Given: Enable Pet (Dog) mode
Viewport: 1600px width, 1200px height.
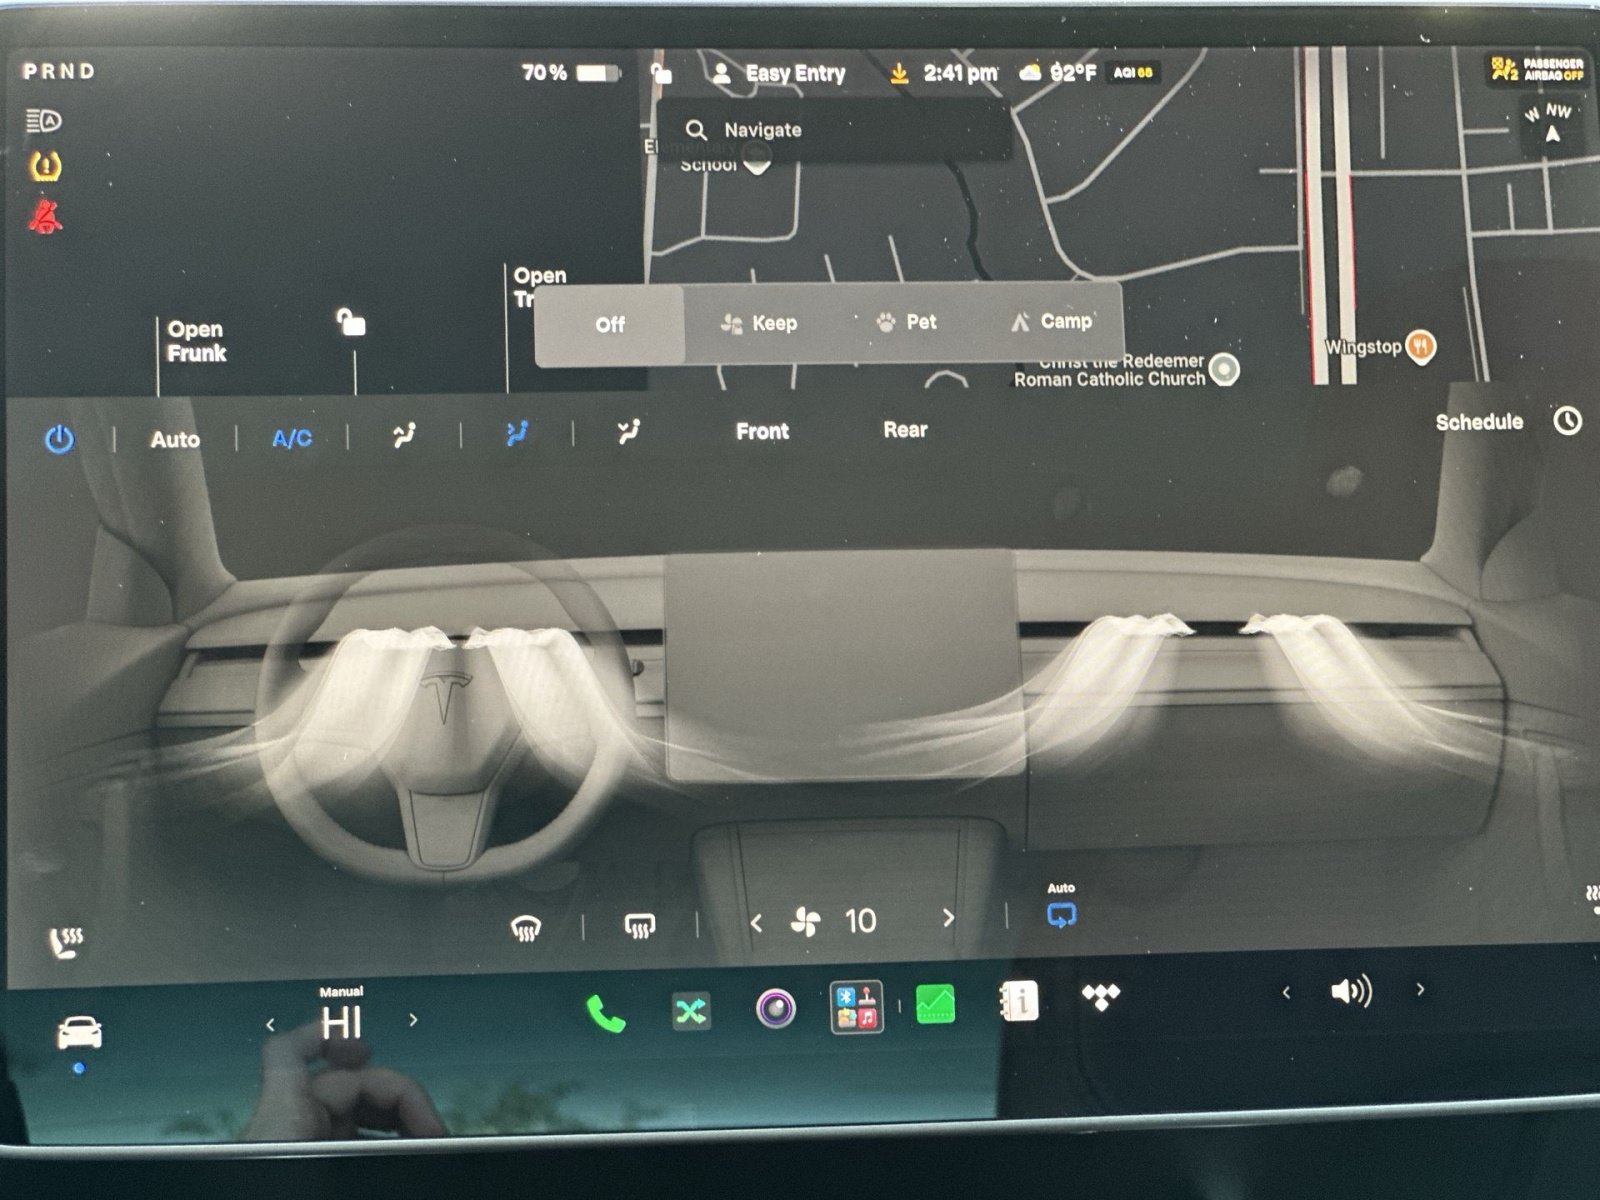Looking at the screenshot, I should pyautogui.click(x=907, y=322).
